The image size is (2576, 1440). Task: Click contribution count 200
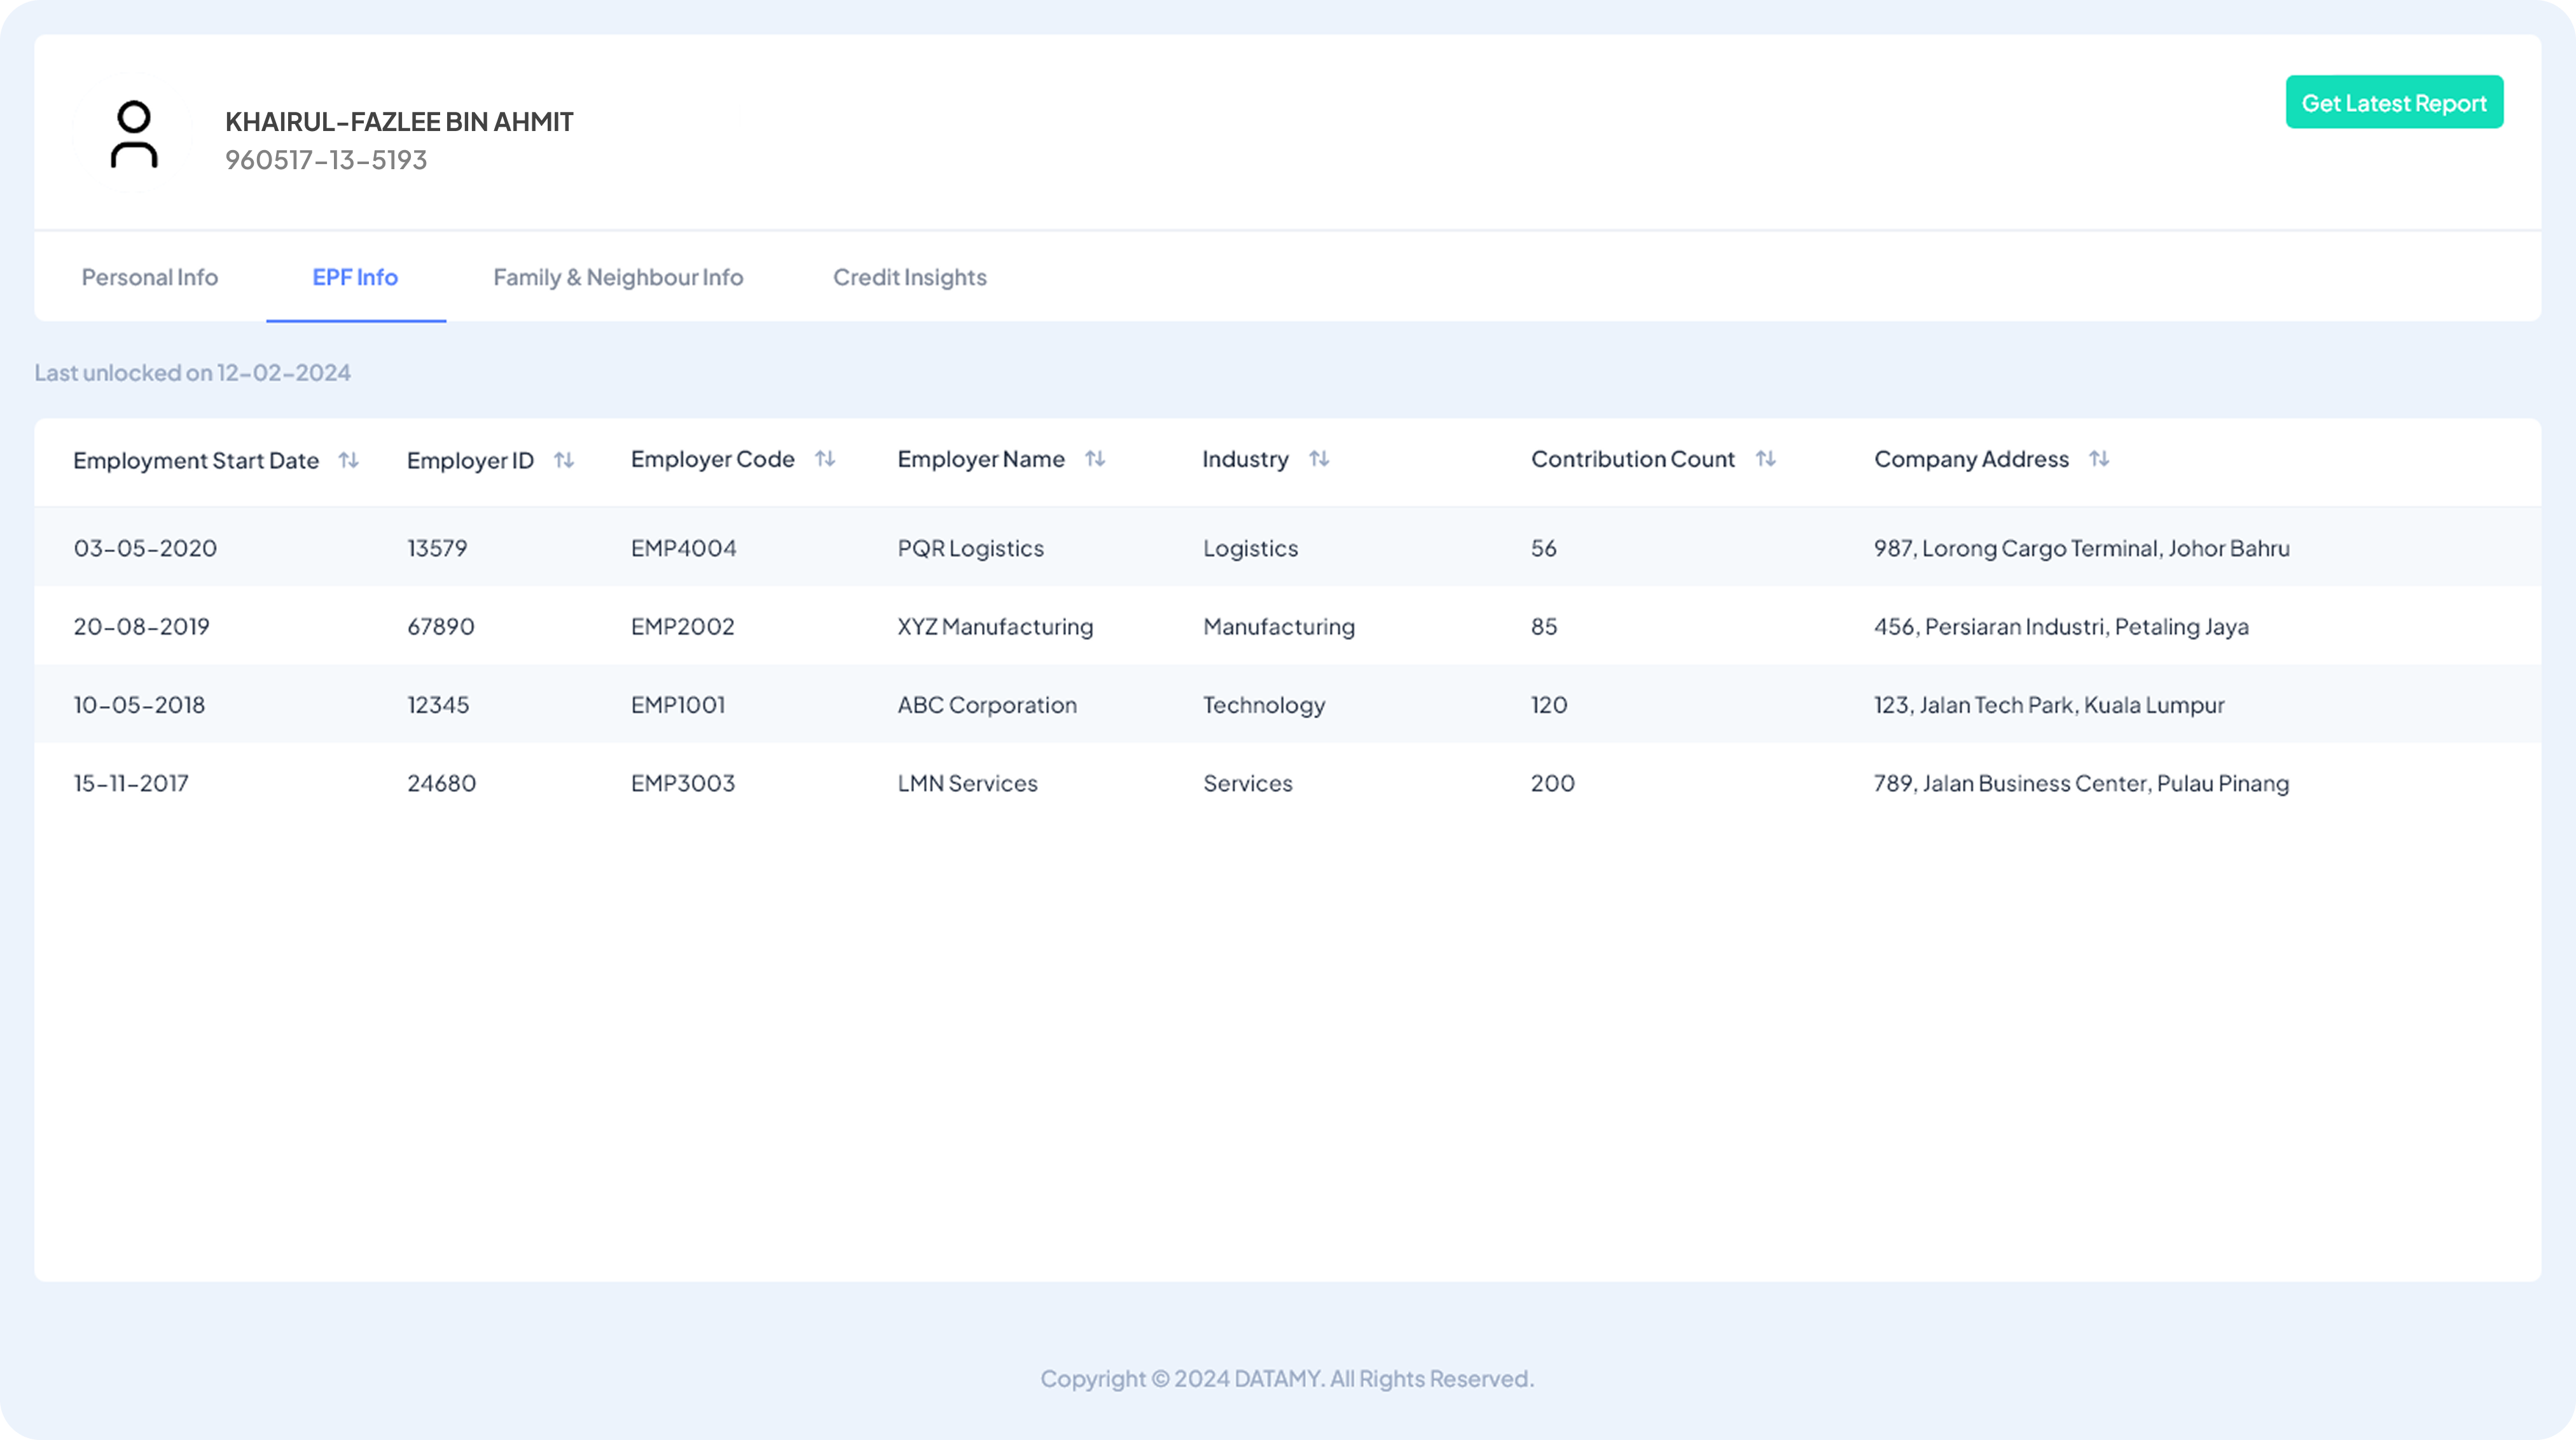[1553, 783]
